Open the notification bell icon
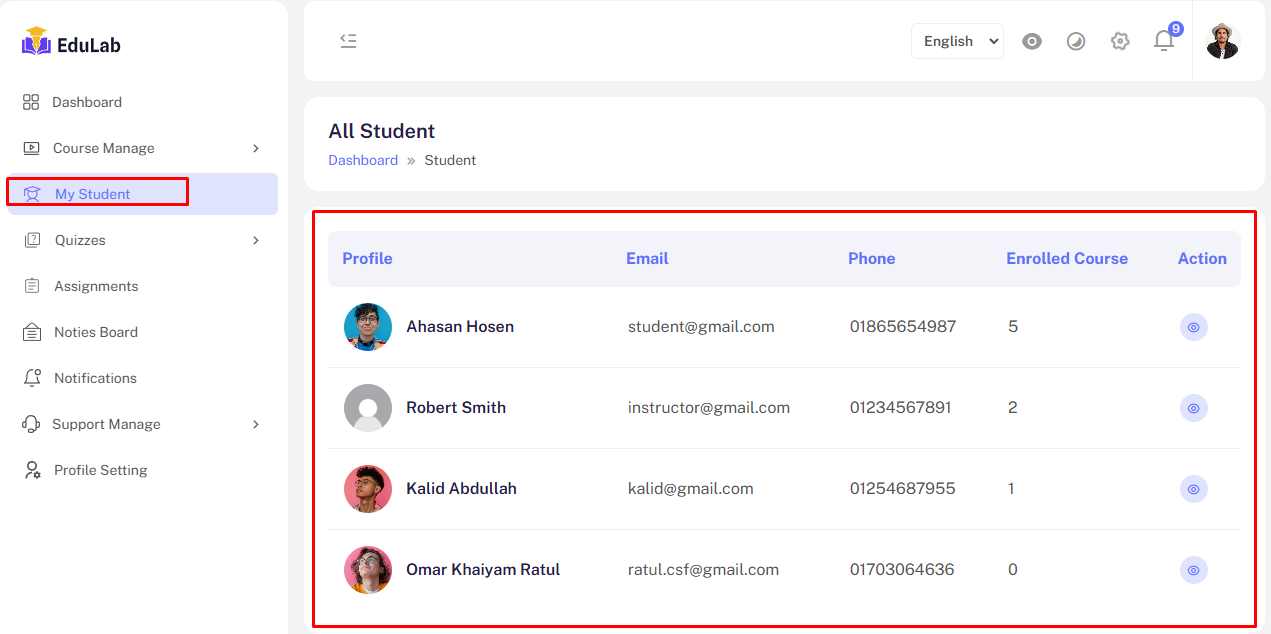1271x634 pixels. tap(1163, 41)
